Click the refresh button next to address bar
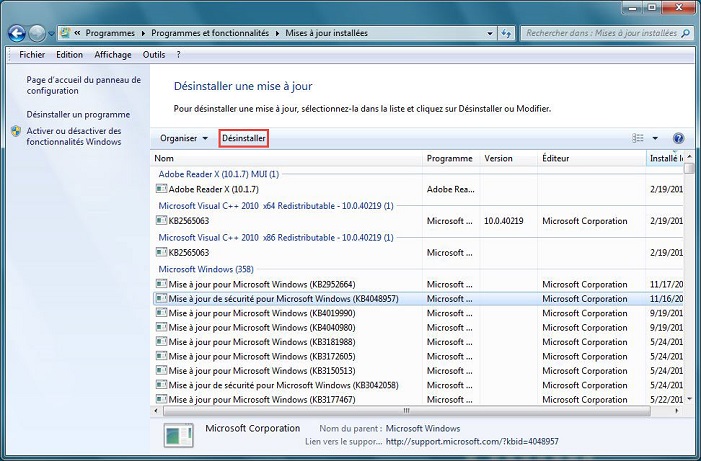The height and width of the screenshot is (461, 701). click(505, 33)
